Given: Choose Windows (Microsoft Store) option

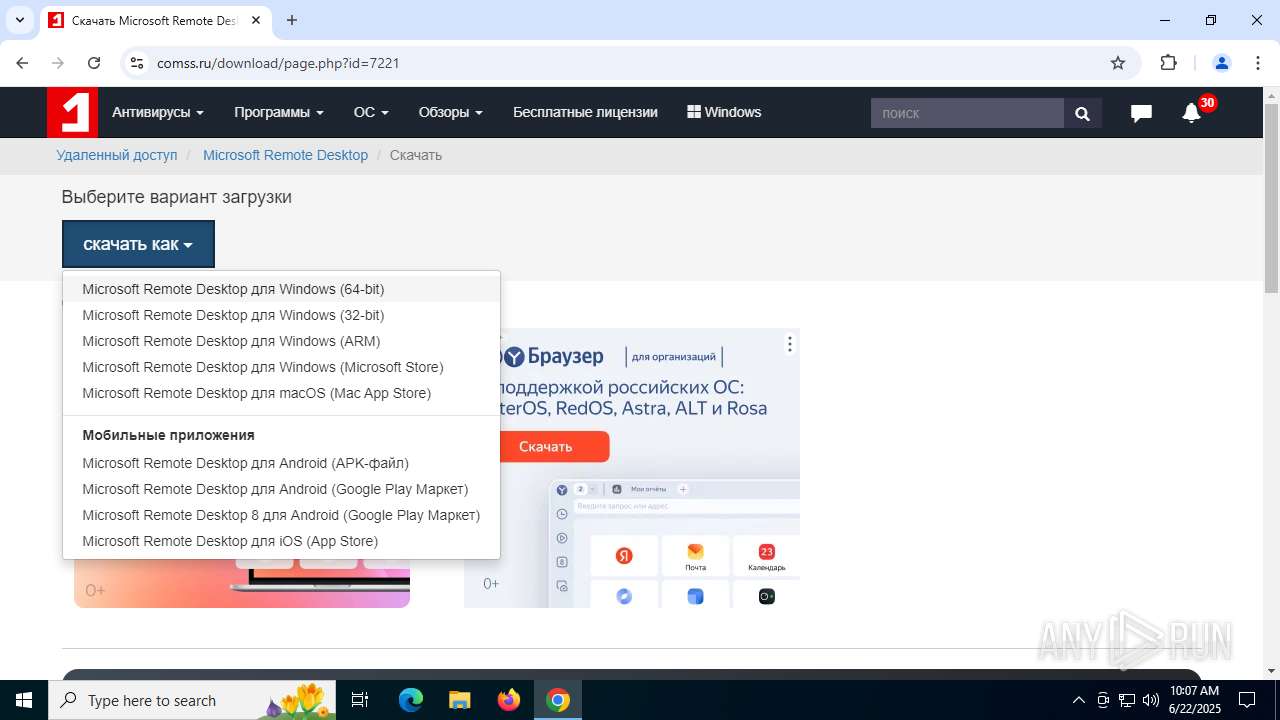Looking at the screenshot, I should [281, 367].
